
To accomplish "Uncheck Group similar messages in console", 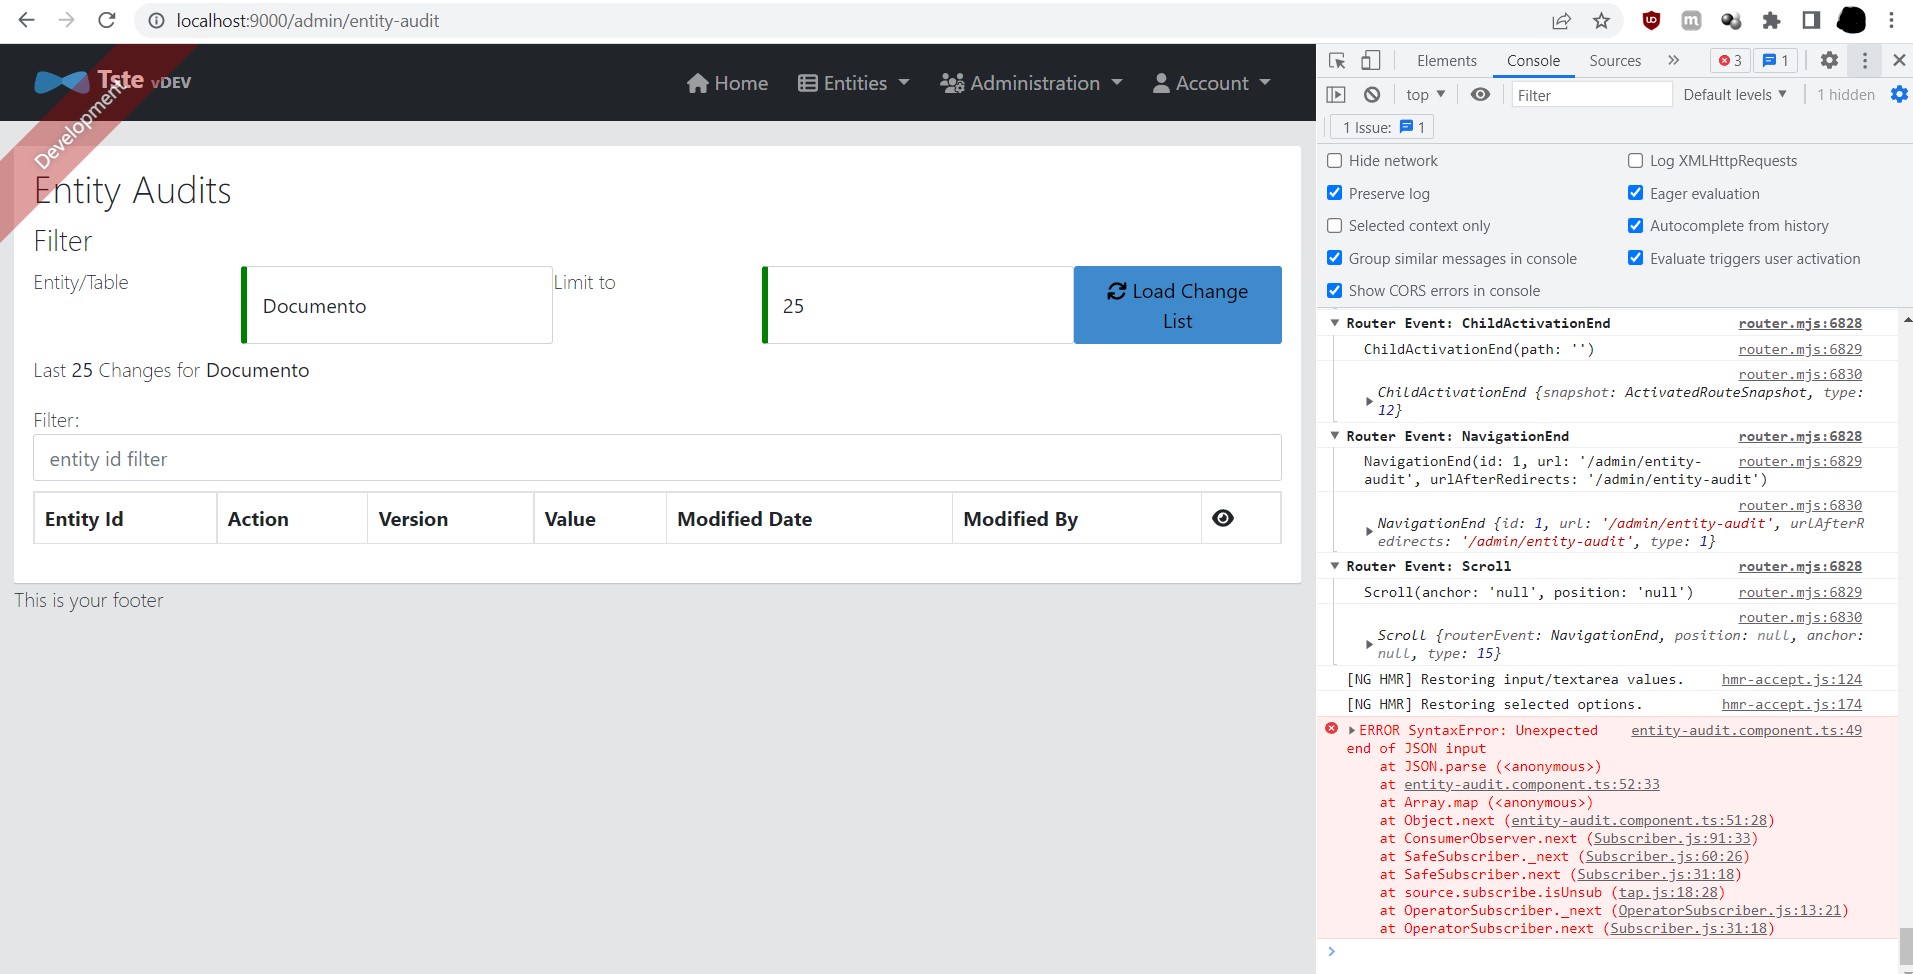I will [1335, 257].
